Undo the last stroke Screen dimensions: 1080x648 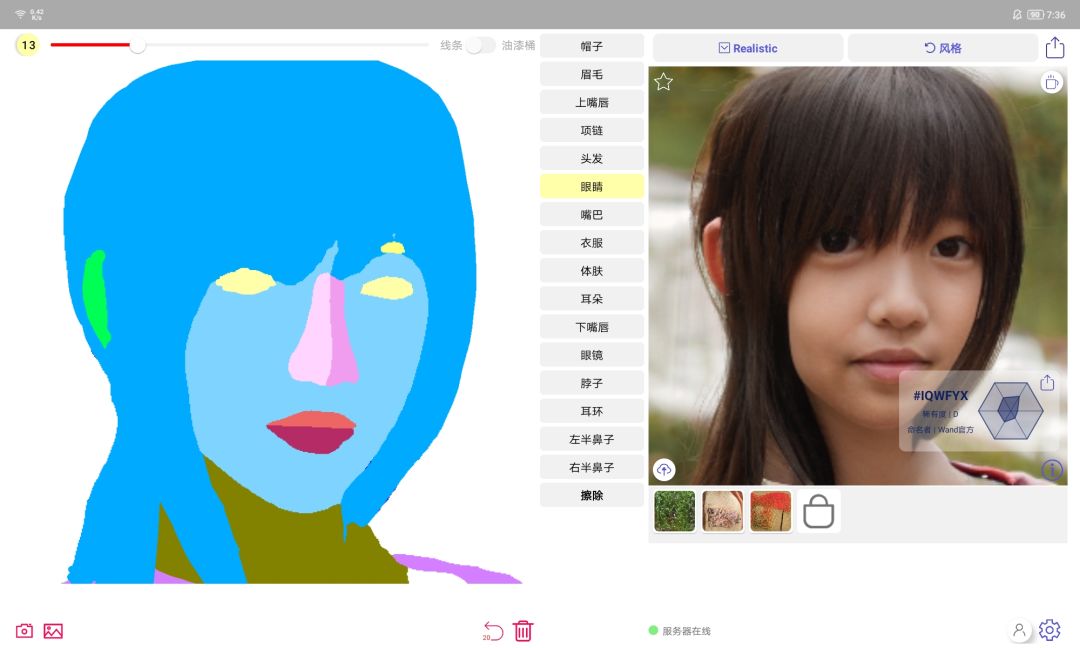tap(493, 631)
